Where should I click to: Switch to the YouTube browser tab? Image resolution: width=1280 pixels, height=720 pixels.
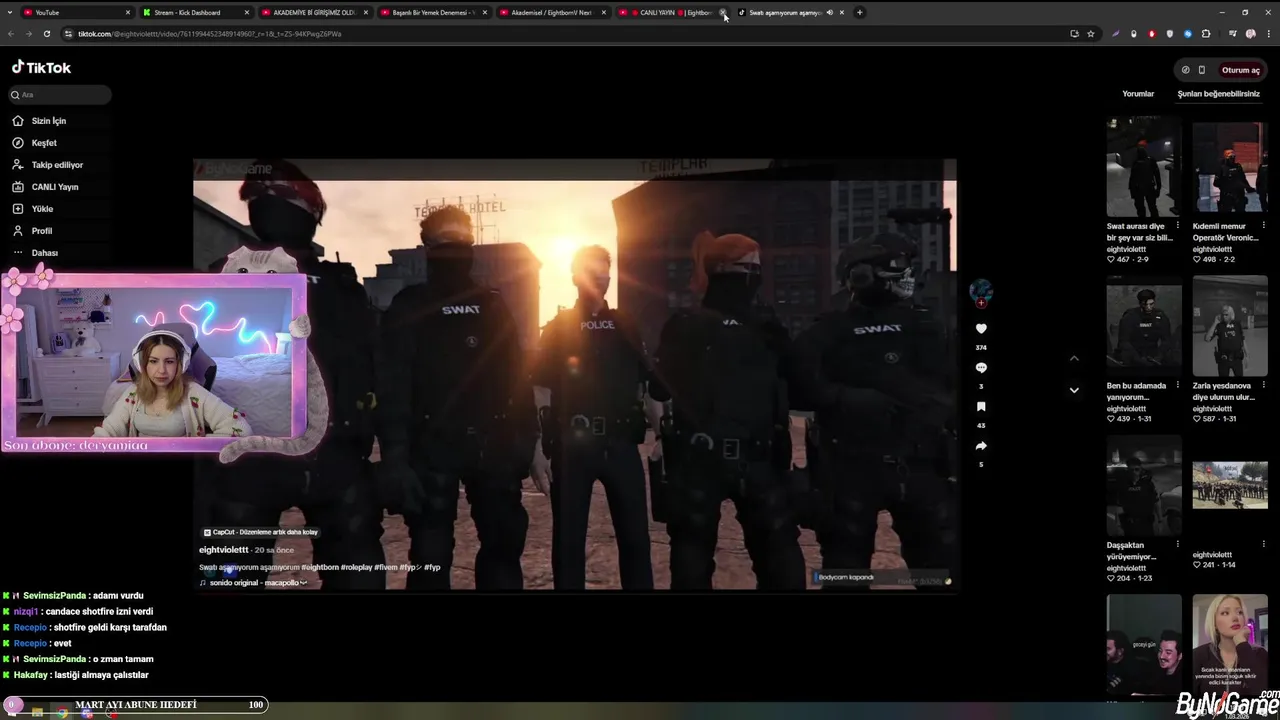coord(78,12)
